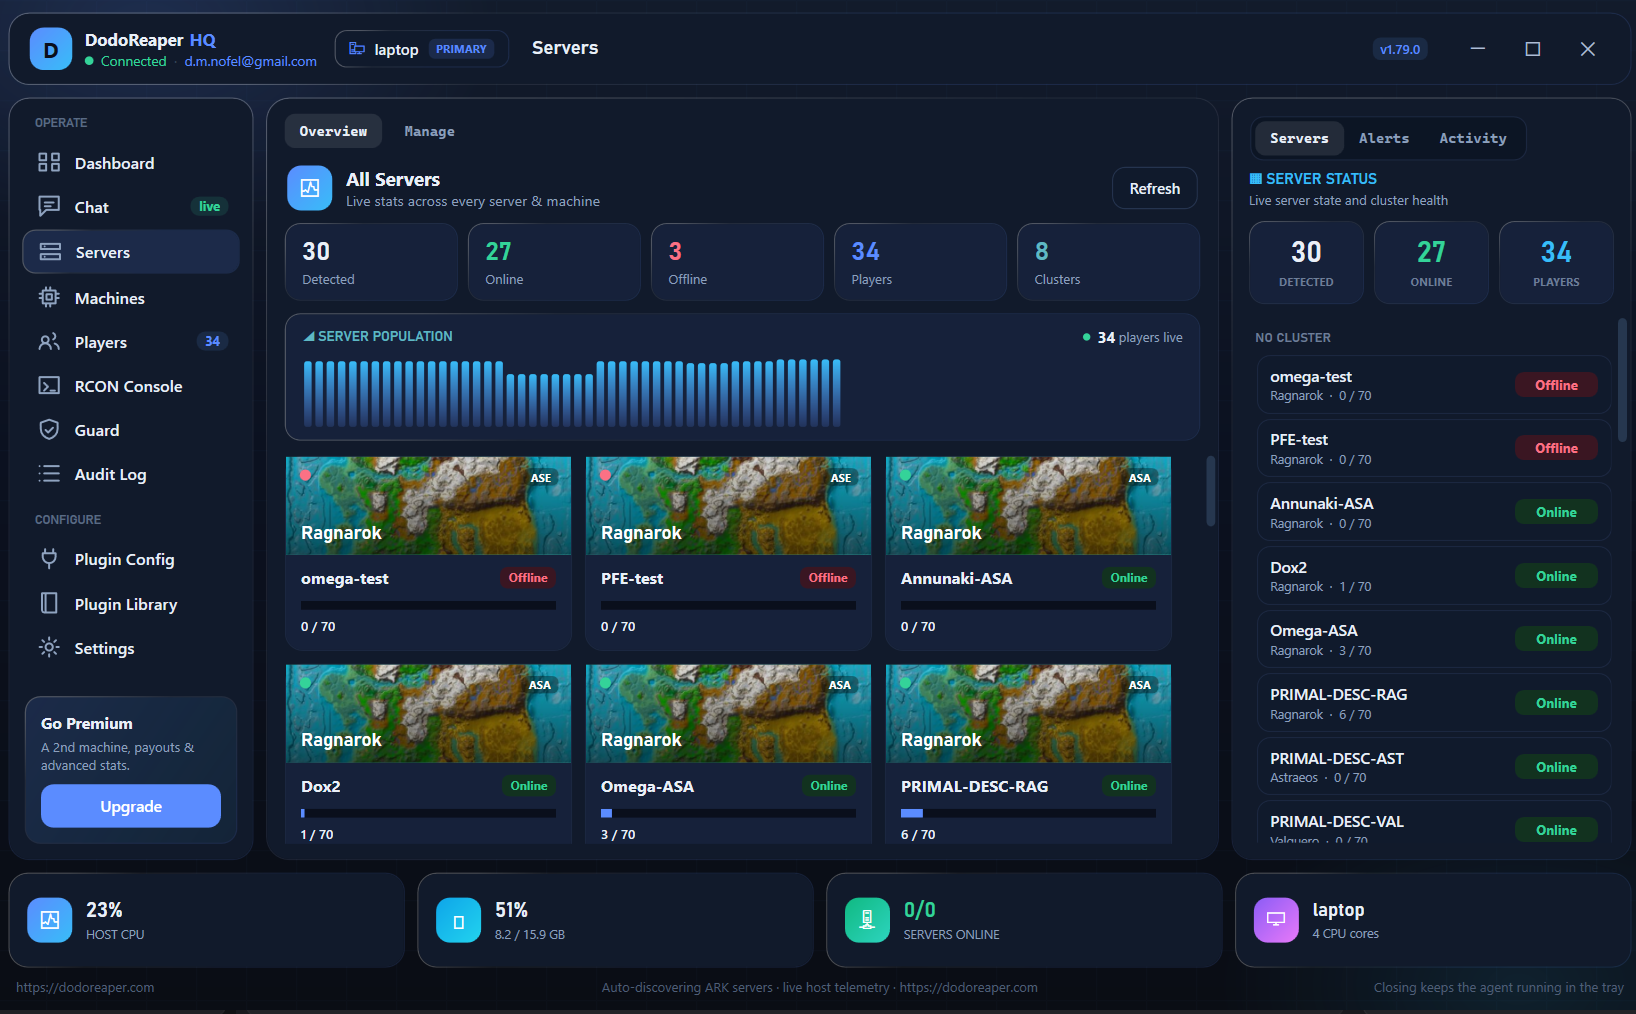Viewport: 1636px width, 1014px height.
Task: Click the Dox2 population bar
Action: (x=428, y=813)
